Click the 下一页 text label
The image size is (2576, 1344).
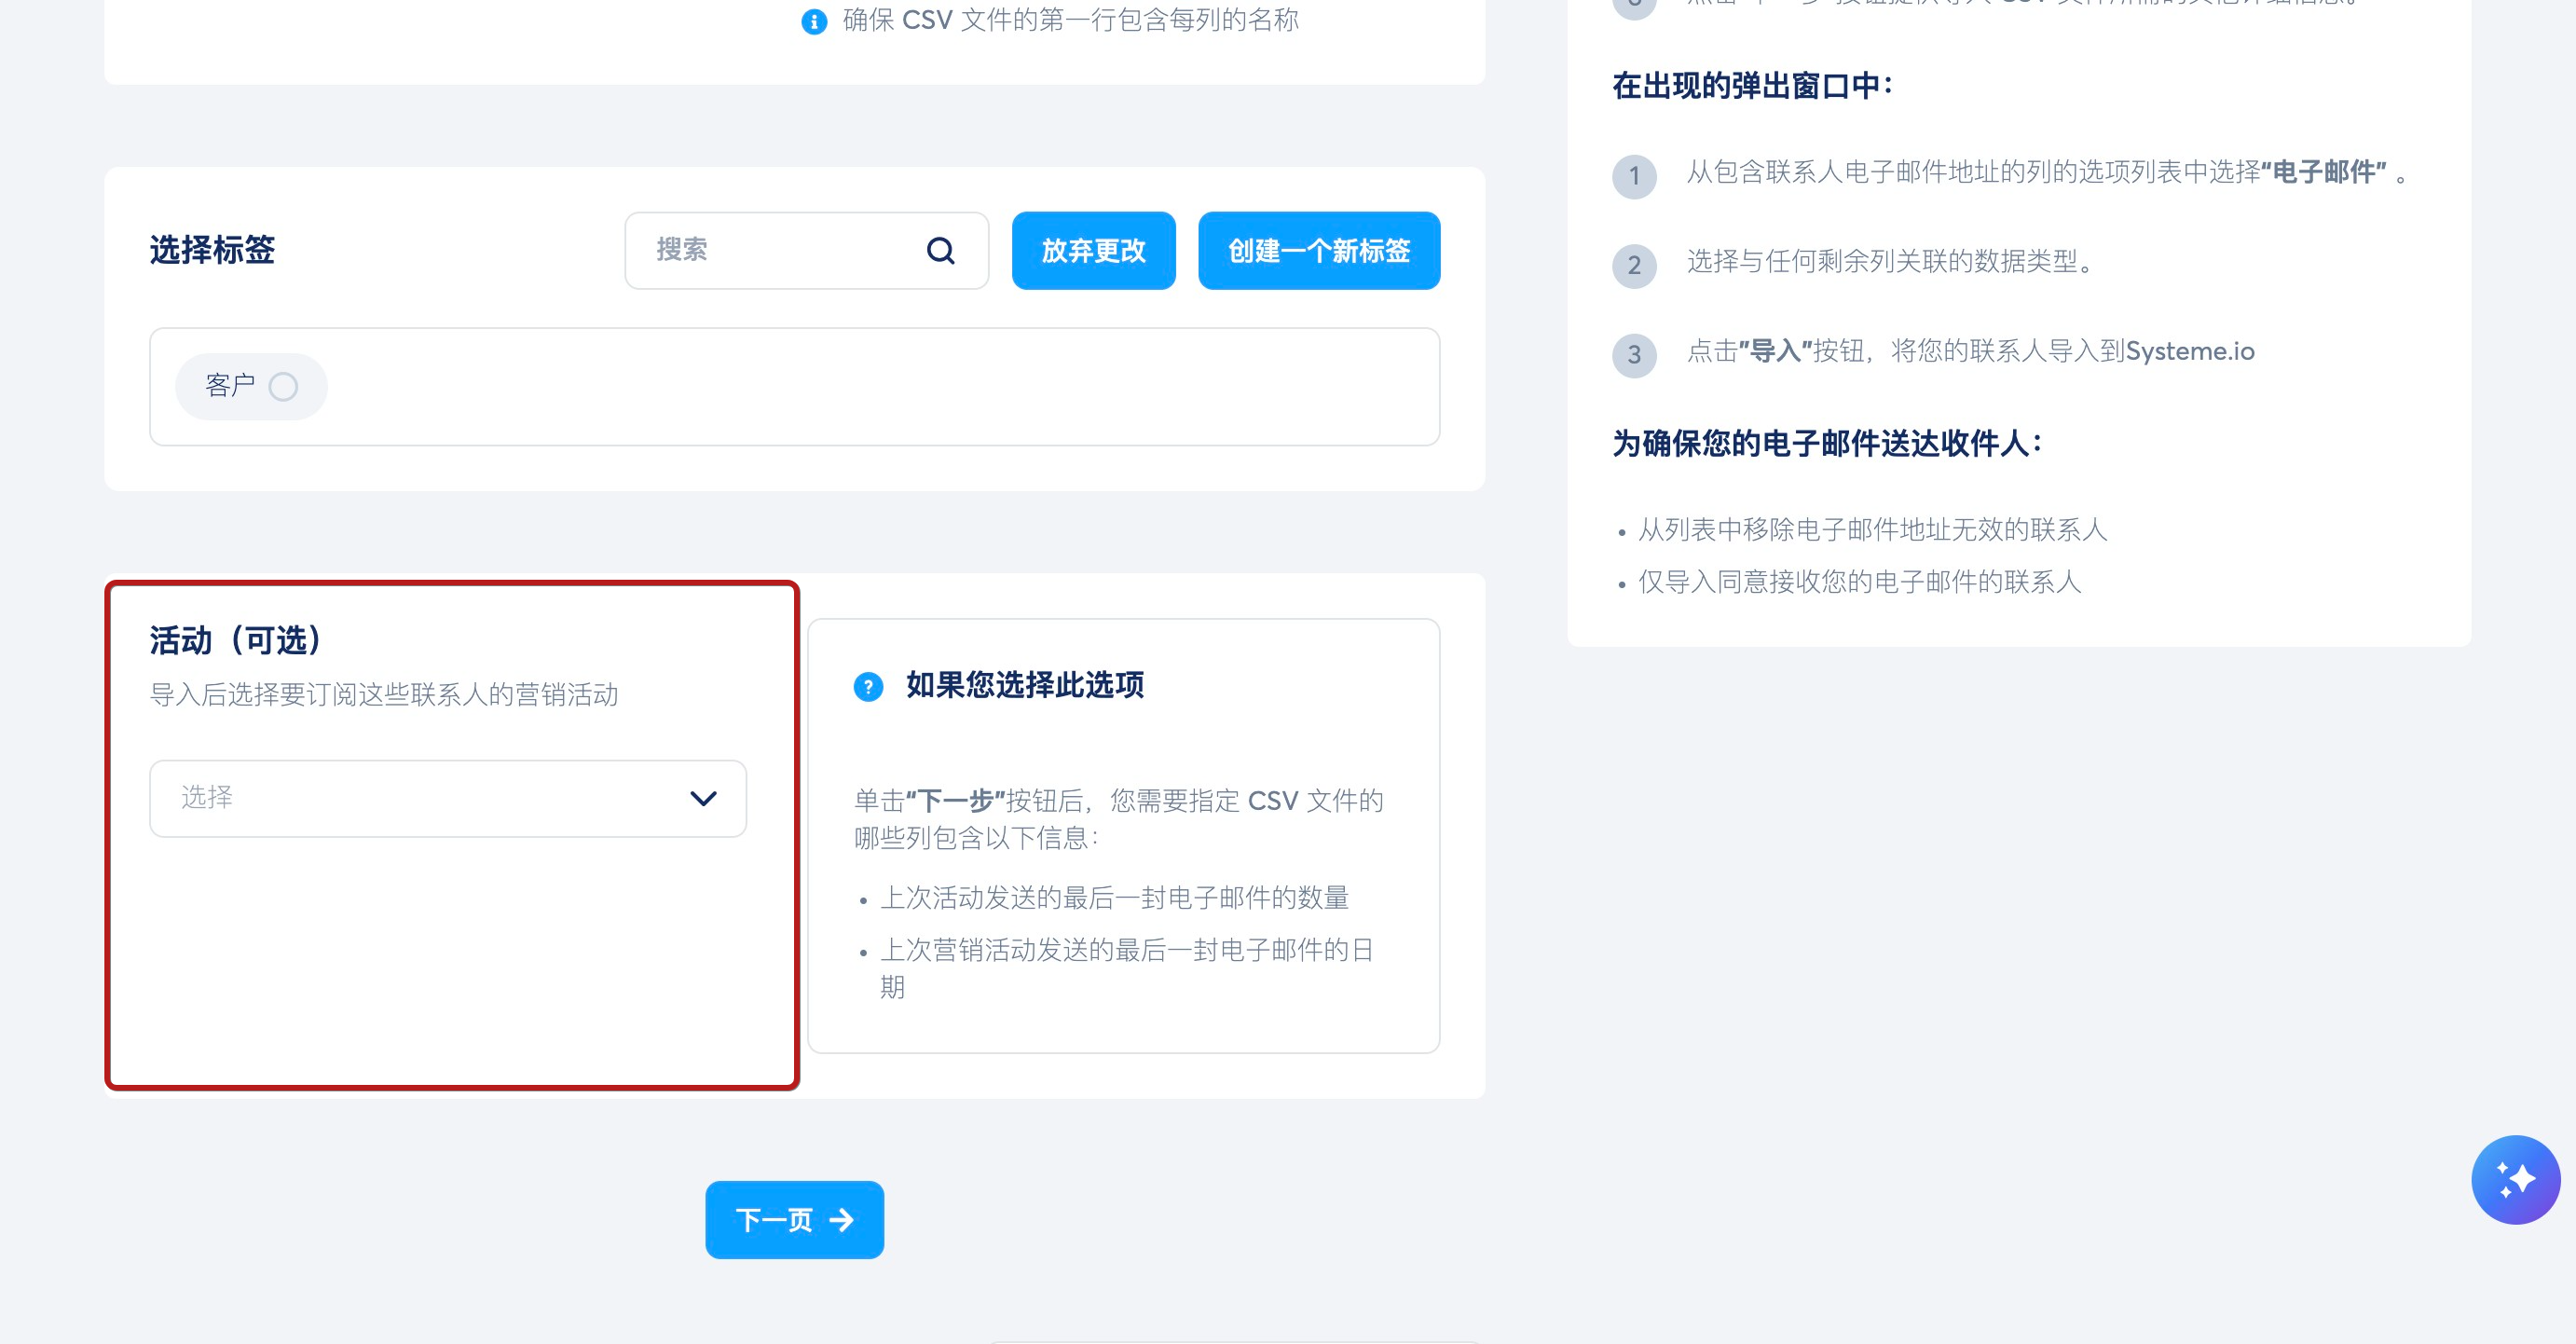(x=774, y=1219)
